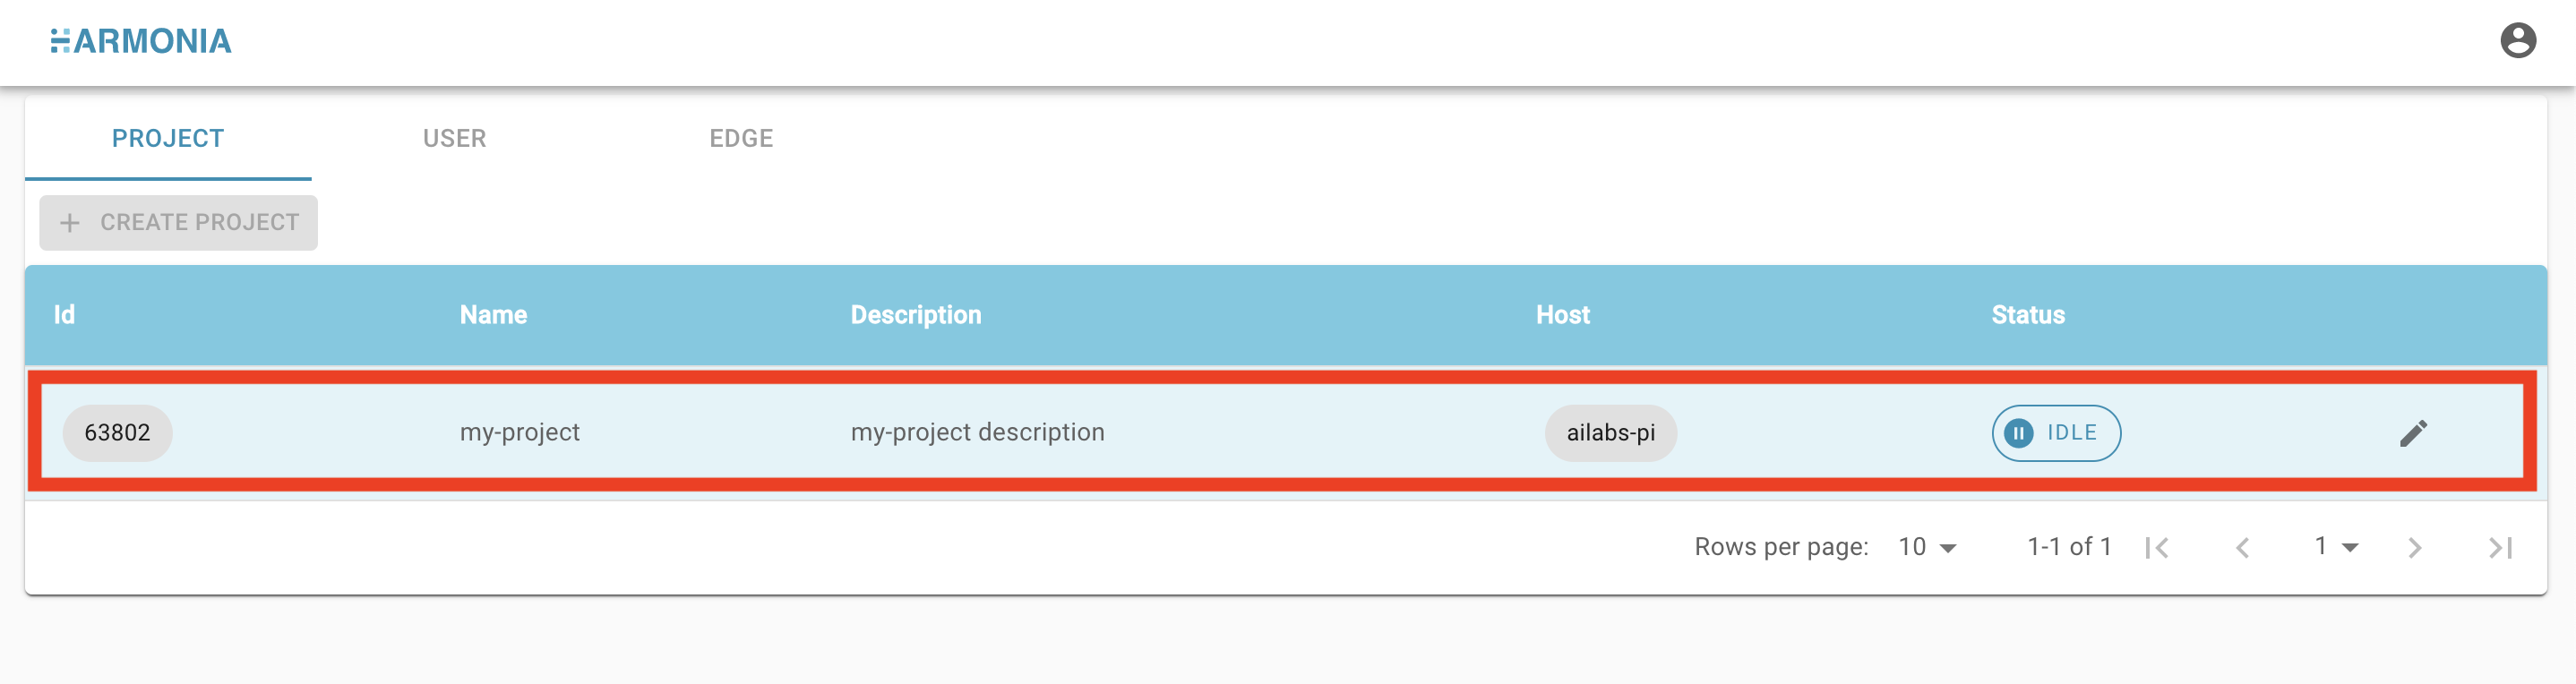Click the 63802 id chip
Screen dimensions: 2576x684
point(117,433)
